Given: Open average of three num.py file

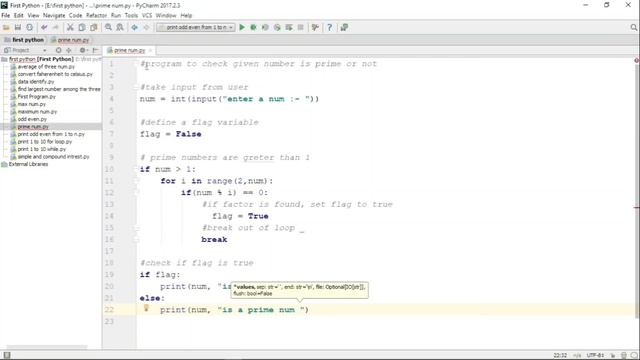Looking at the screenshot, I should (46, 67).
